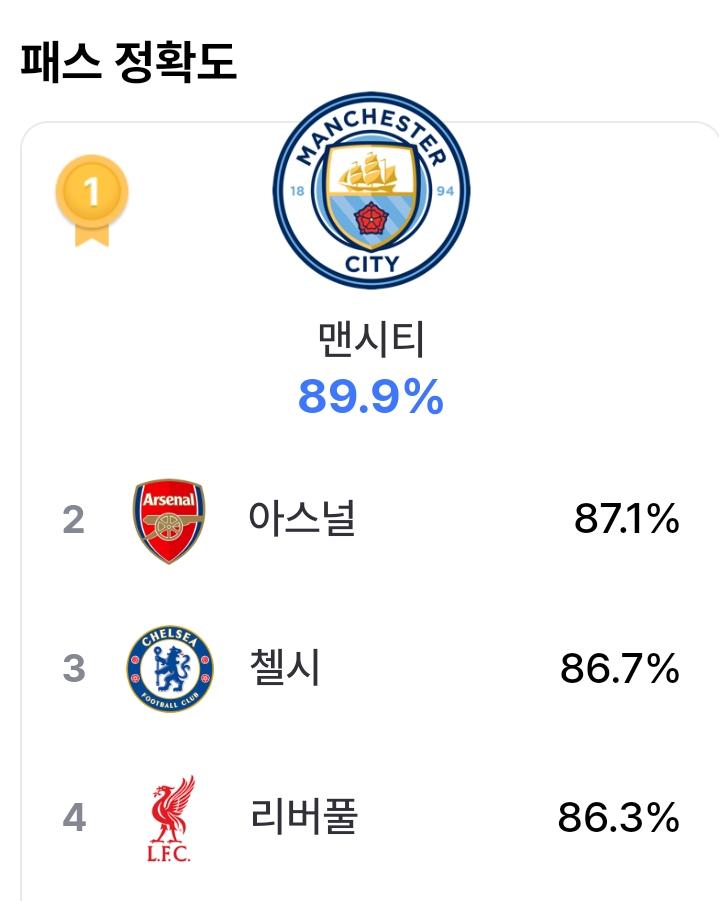The width and height of the screenshot is (719, 901).
Task: Select rank number 2
Action: tap(74, 519)
